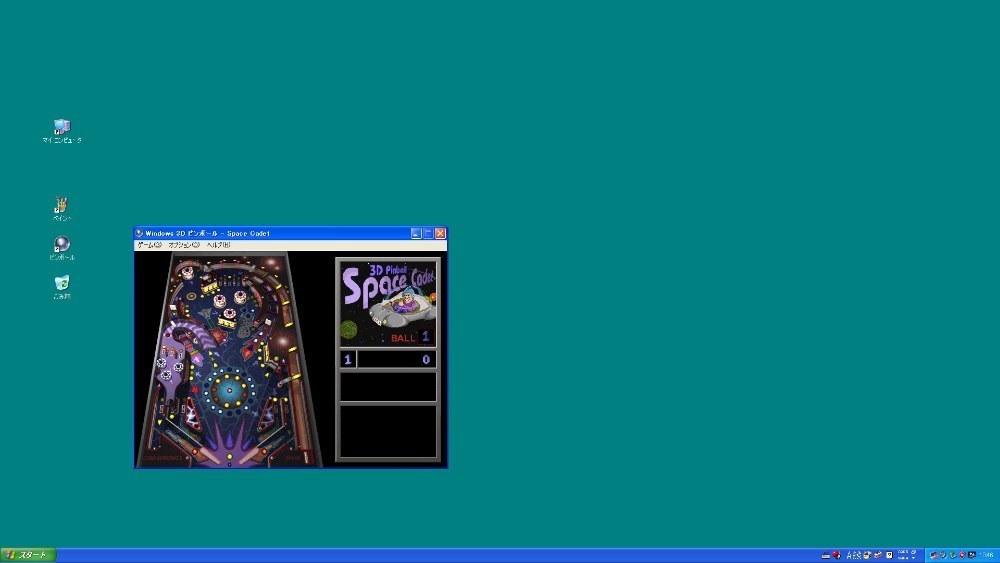Viewport: 1000px width, 563px height.
Task: Click the score display showing 0
Action: point(397,360)
